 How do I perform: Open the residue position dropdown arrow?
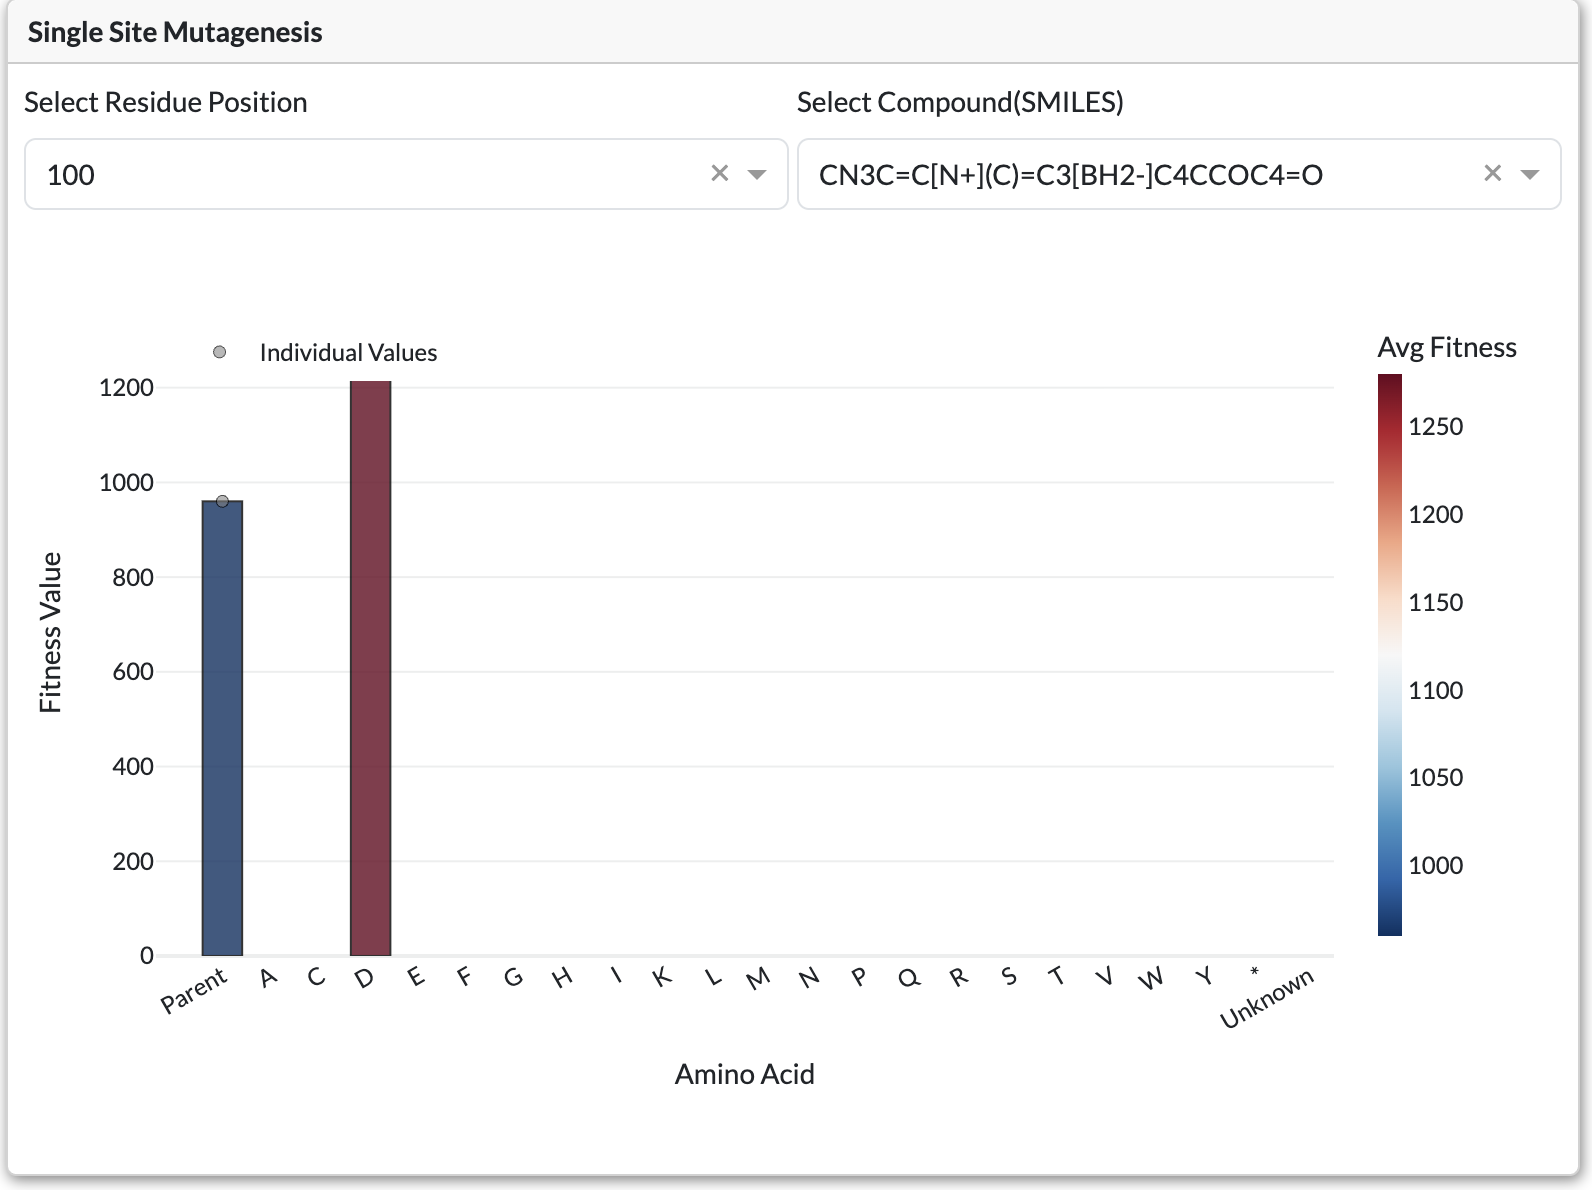tap(757, 175)
